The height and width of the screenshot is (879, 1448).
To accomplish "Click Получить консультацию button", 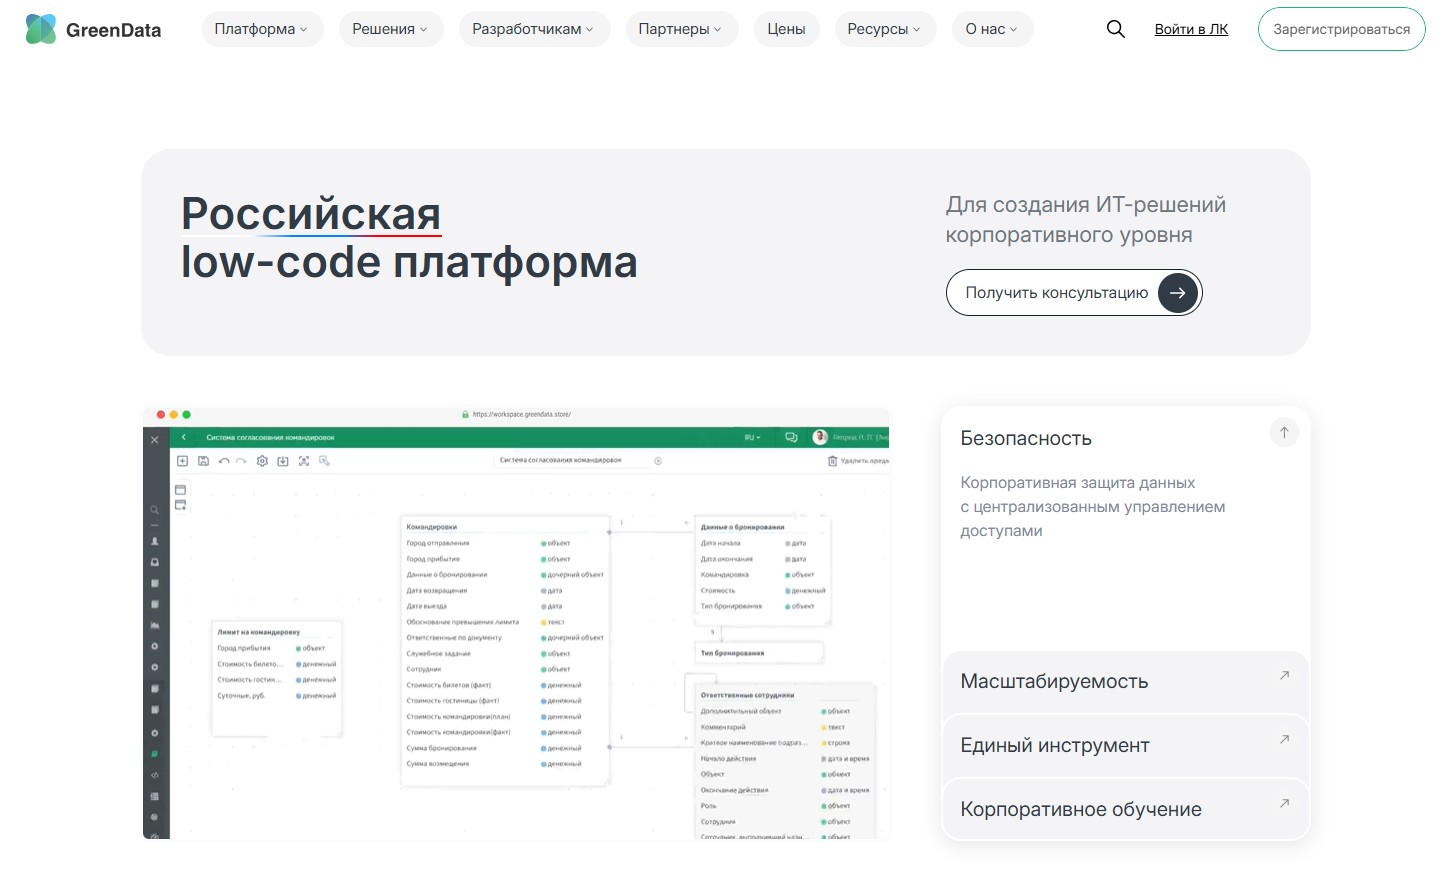I will click(x=1074, y=293).
